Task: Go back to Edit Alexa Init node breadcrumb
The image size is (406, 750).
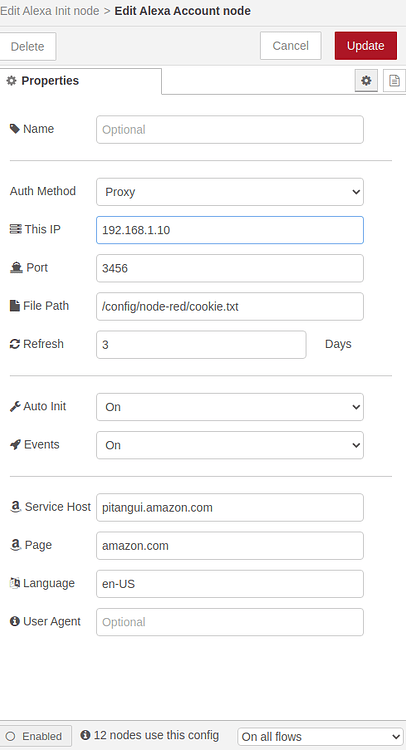Action: 50,11
